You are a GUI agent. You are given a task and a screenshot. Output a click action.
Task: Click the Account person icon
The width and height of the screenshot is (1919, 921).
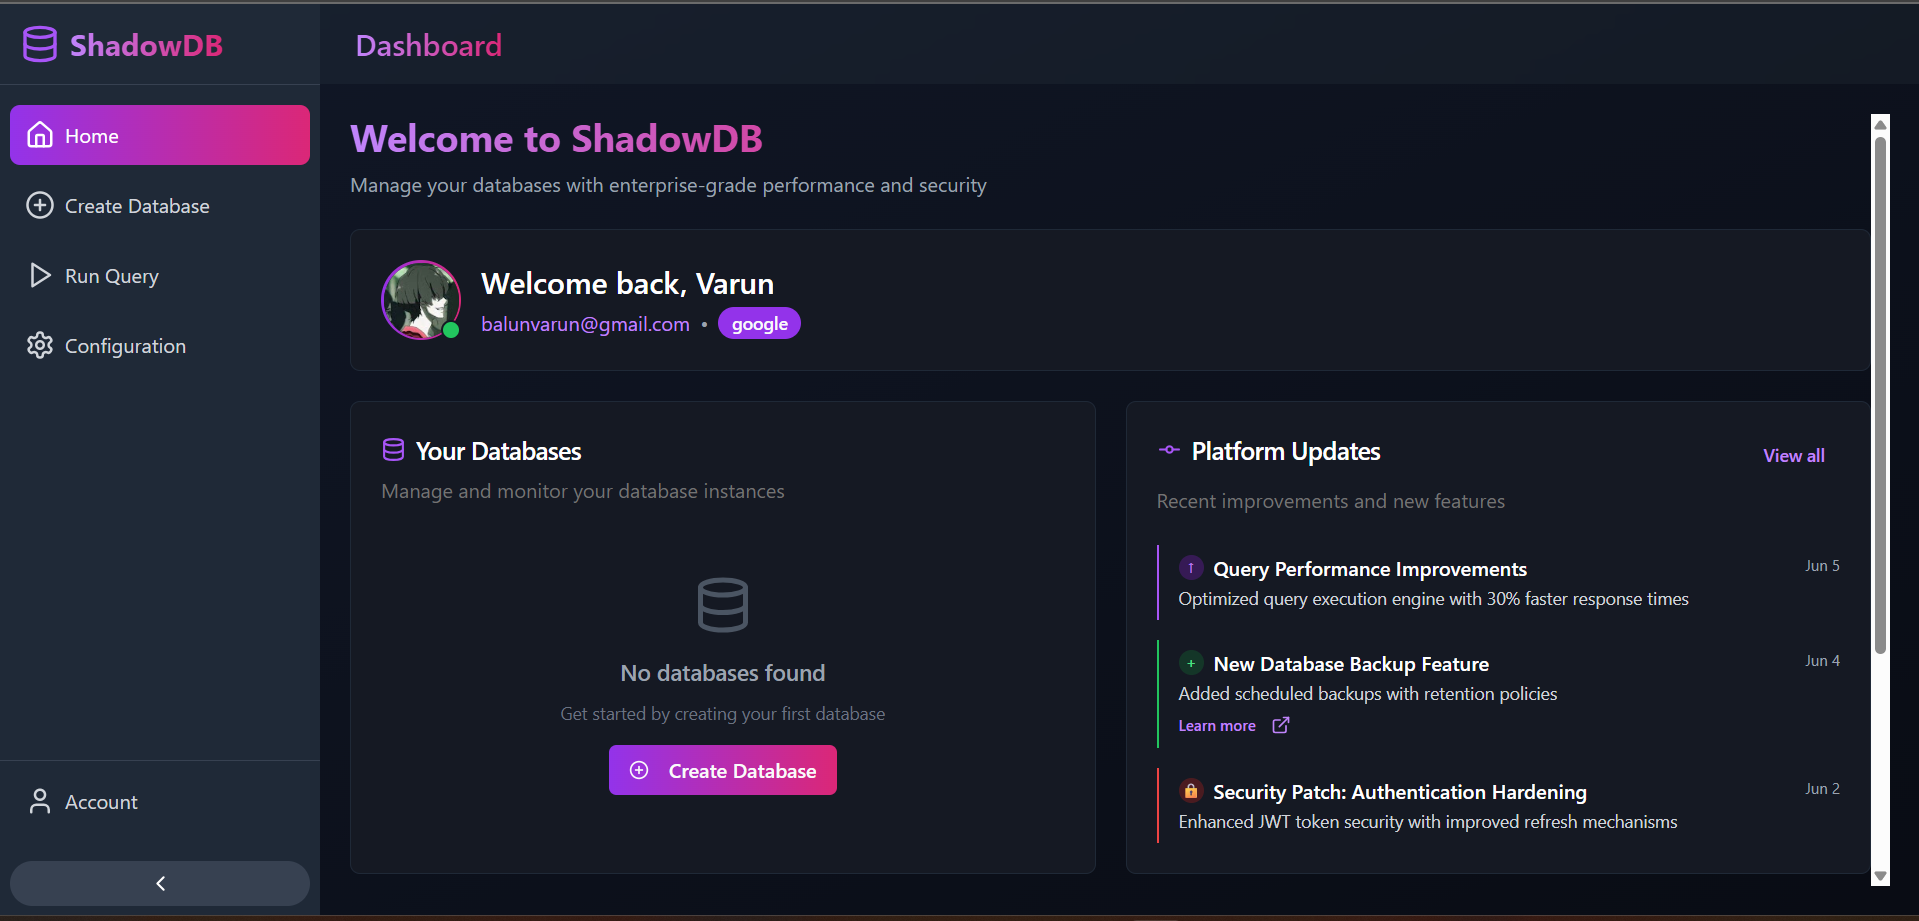39,801
